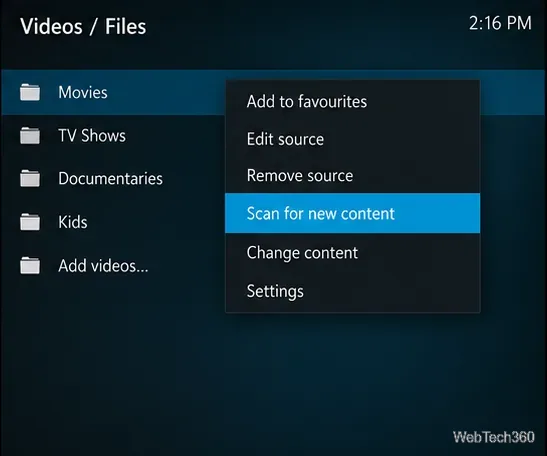
Task: Open the TV Shows source label
Action: pyautogui.click(x=92, y=135)
